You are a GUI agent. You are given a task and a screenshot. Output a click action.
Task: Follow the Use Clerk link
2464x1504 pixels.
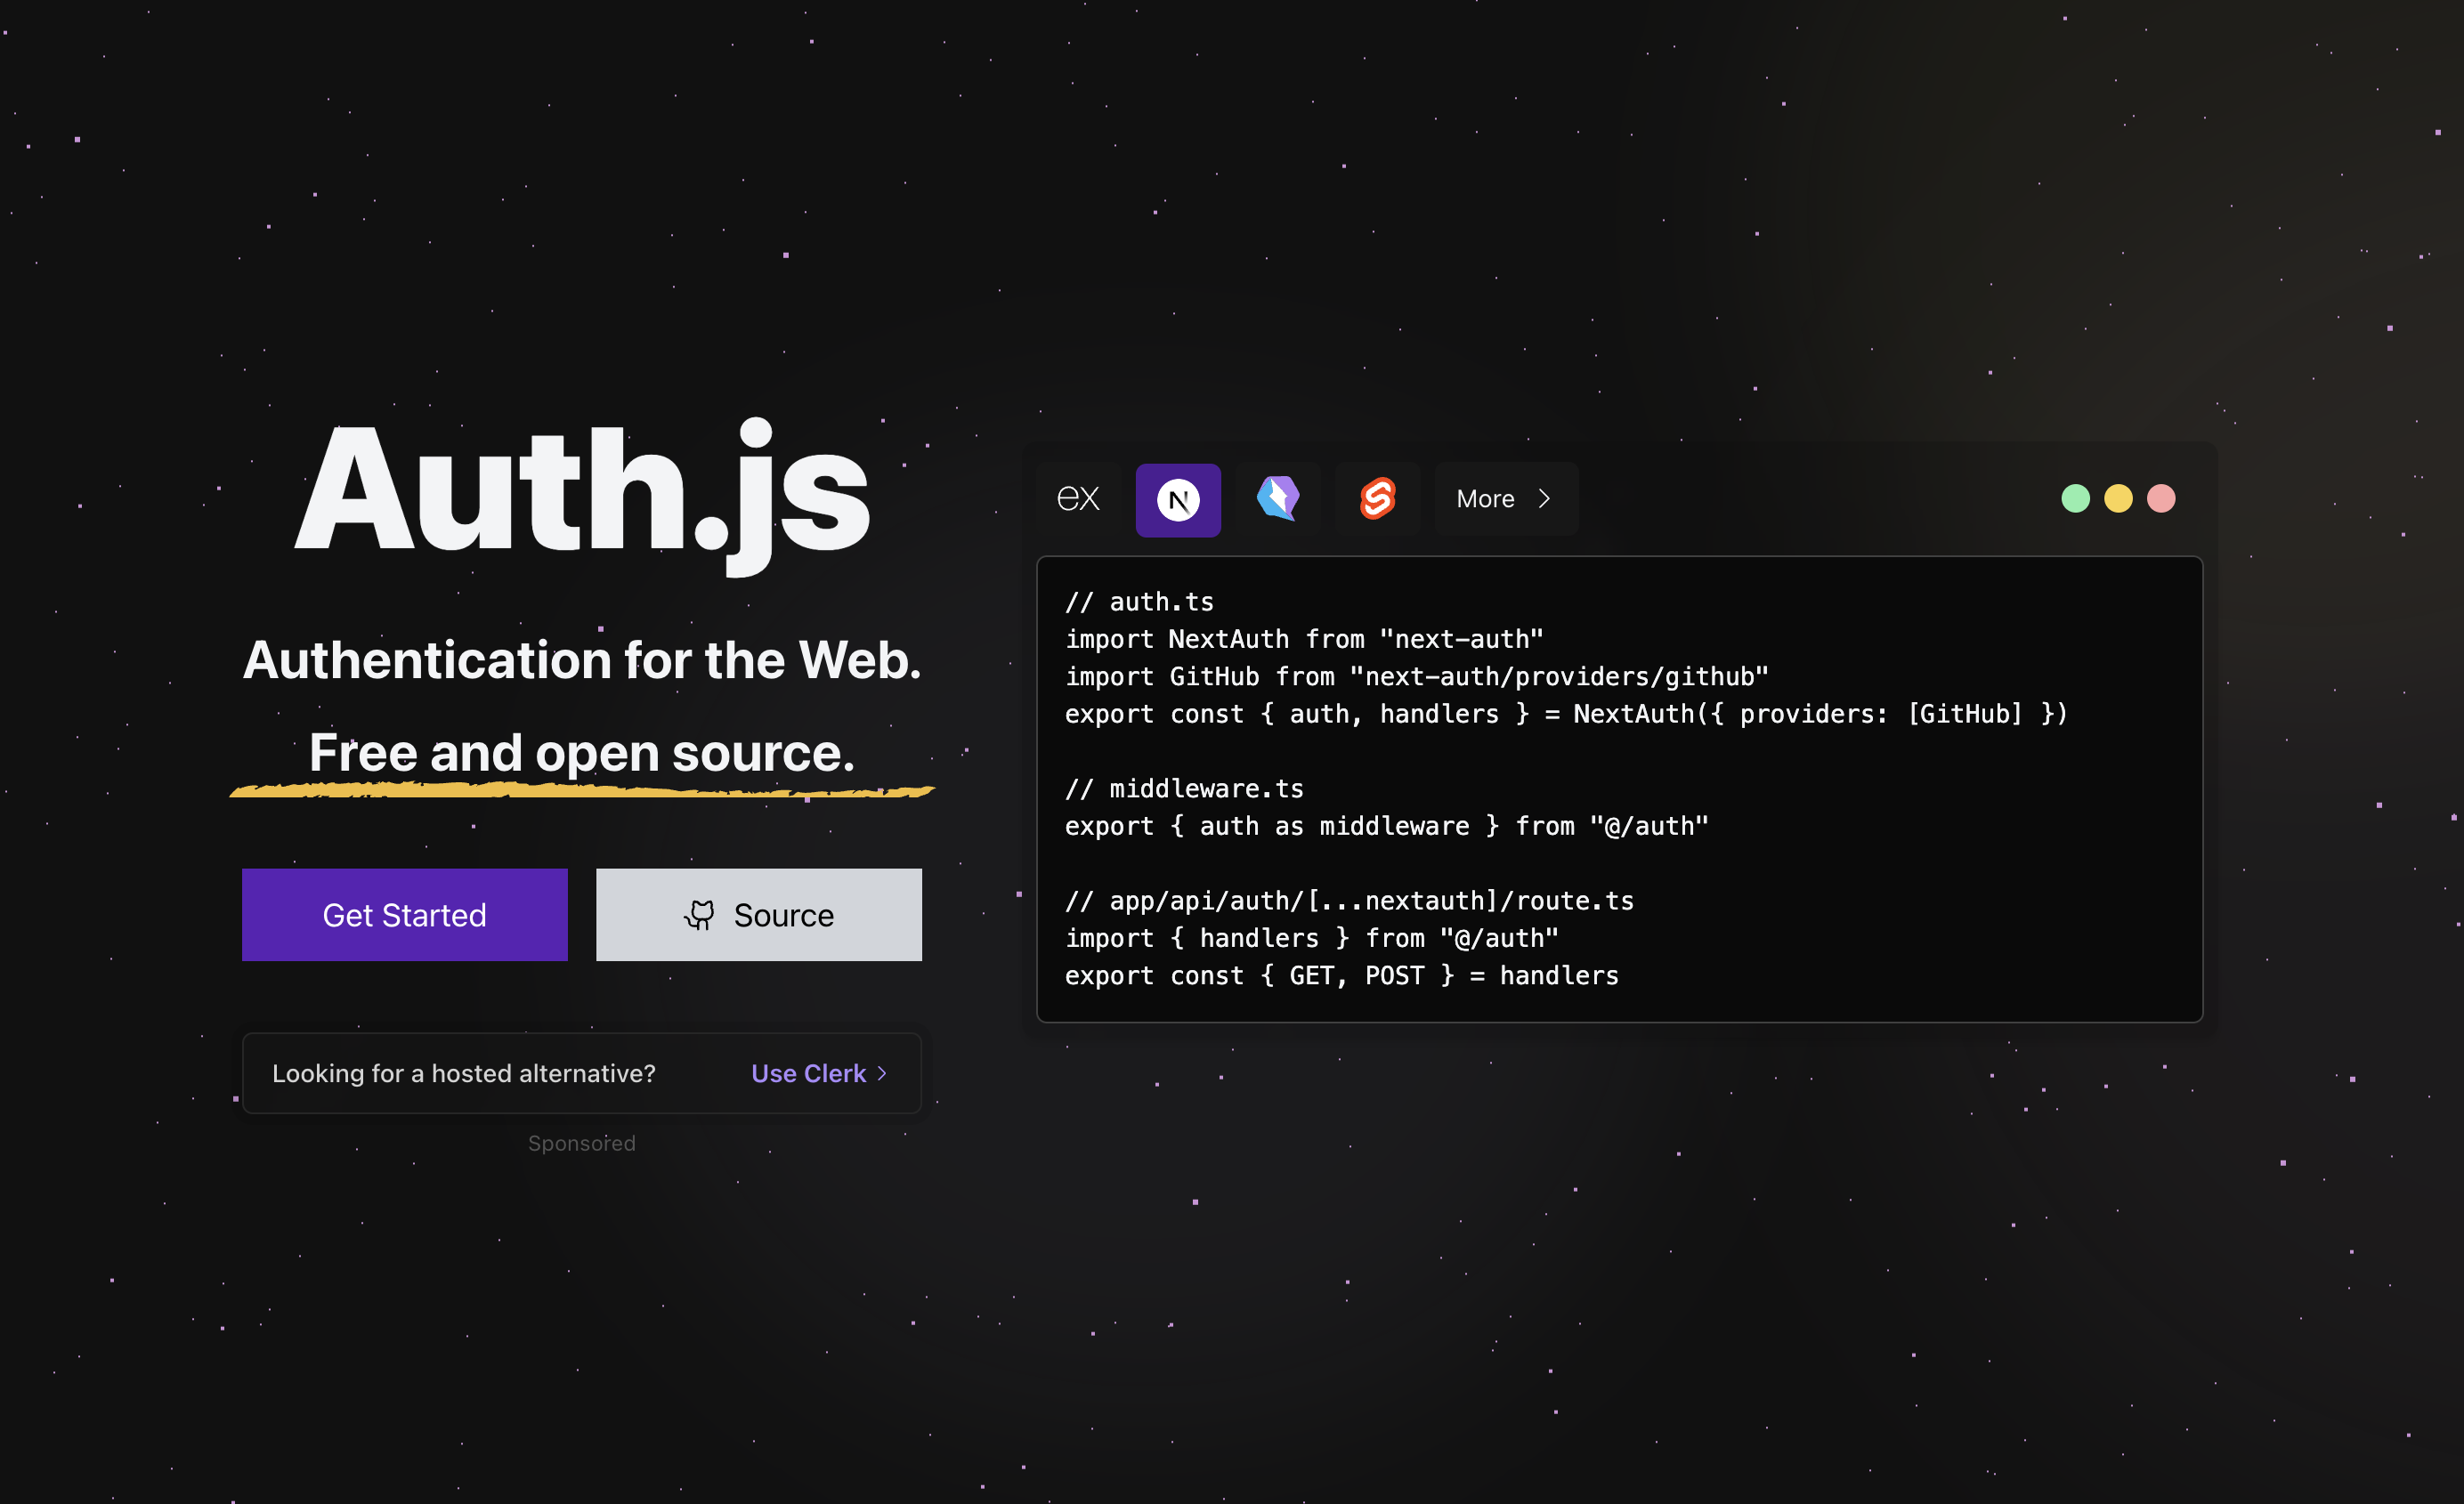pos(808,1073)
